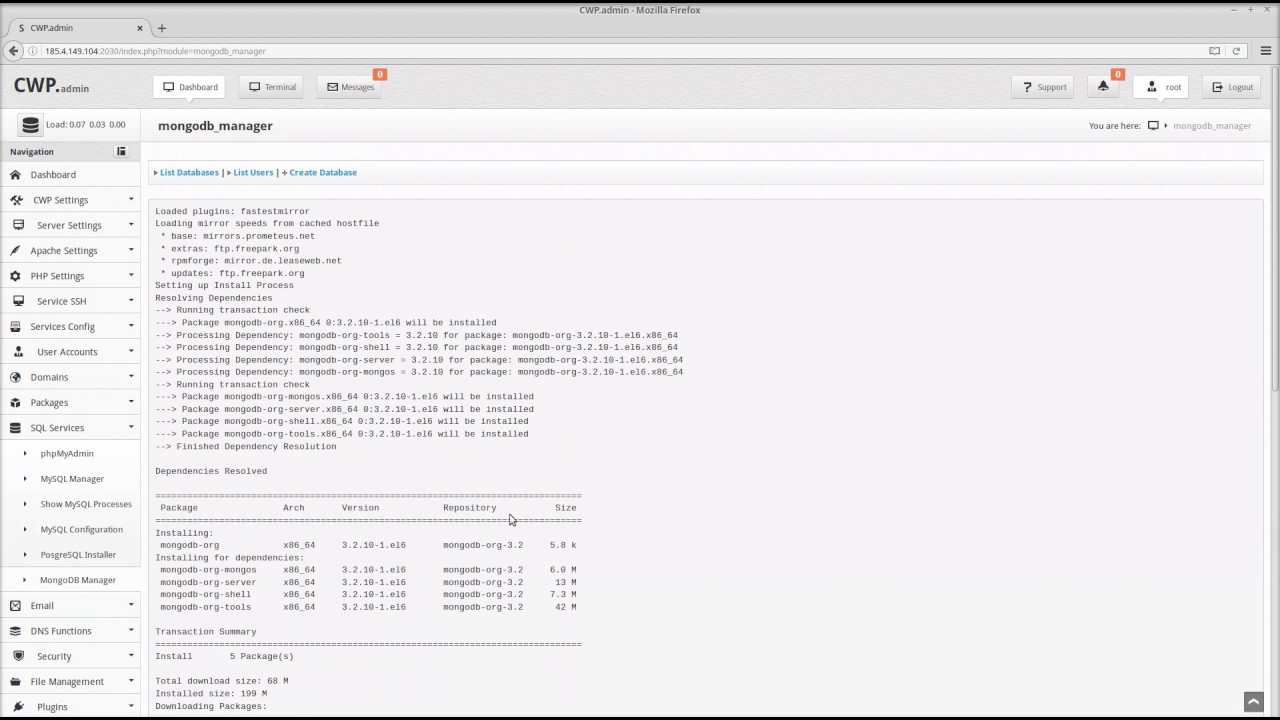Image resolution: width=1280 pixels, height=720 pixels.
Task: Click the DNS Functions sidebar label
Action: pos(61,631)
